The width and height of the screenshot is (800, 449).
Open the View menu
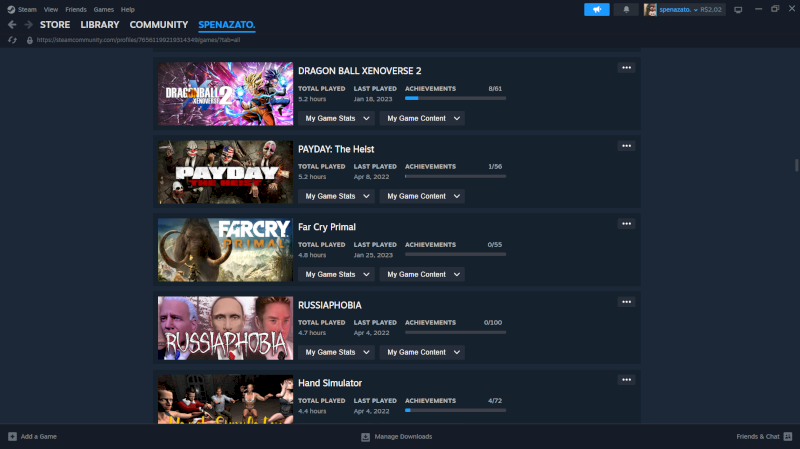tap(51, 9)
